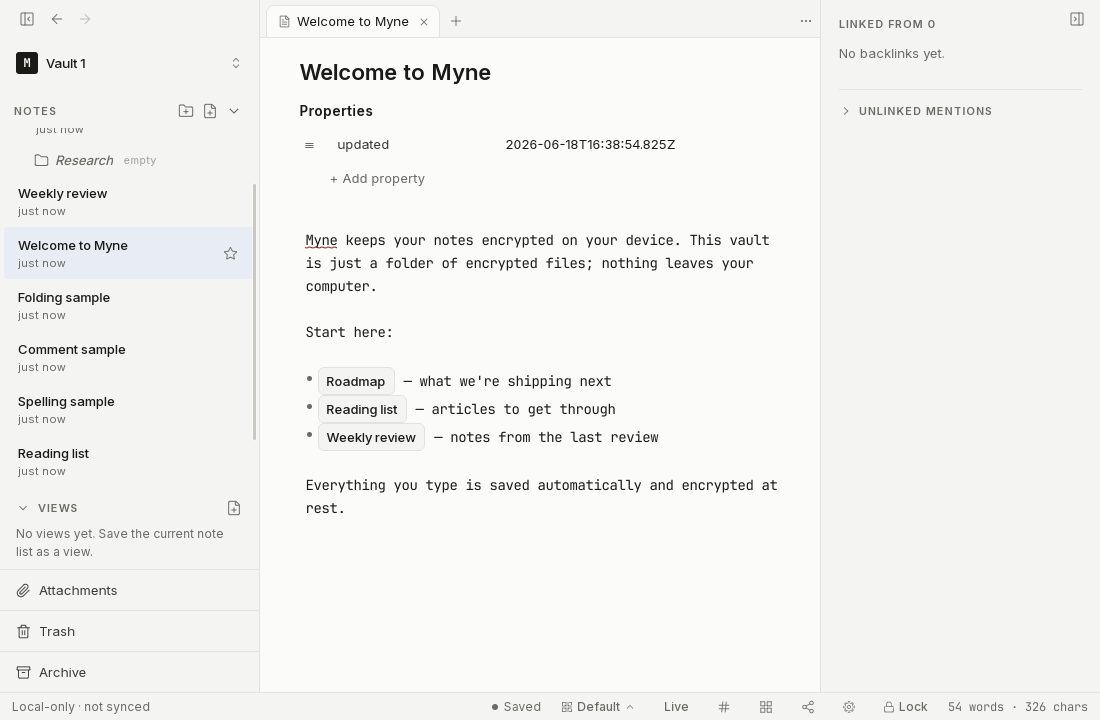Viewport: 1100px width, 720px height.
Task: Collapse the left sidebar panel icon
Action: [x=27, y=19]
